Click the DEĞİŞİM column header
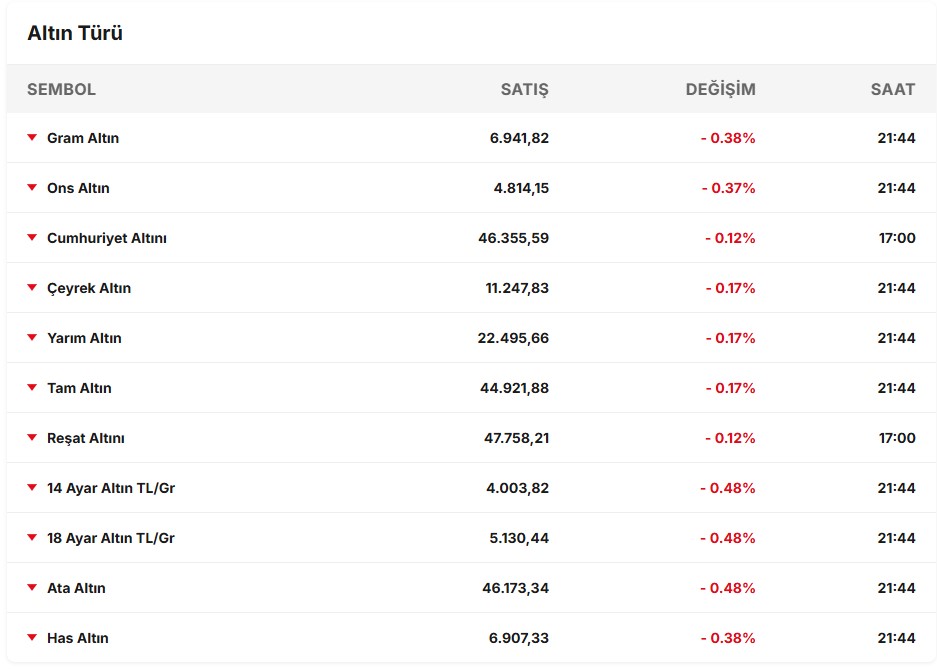Screen dimensions: 937x669 720,89
